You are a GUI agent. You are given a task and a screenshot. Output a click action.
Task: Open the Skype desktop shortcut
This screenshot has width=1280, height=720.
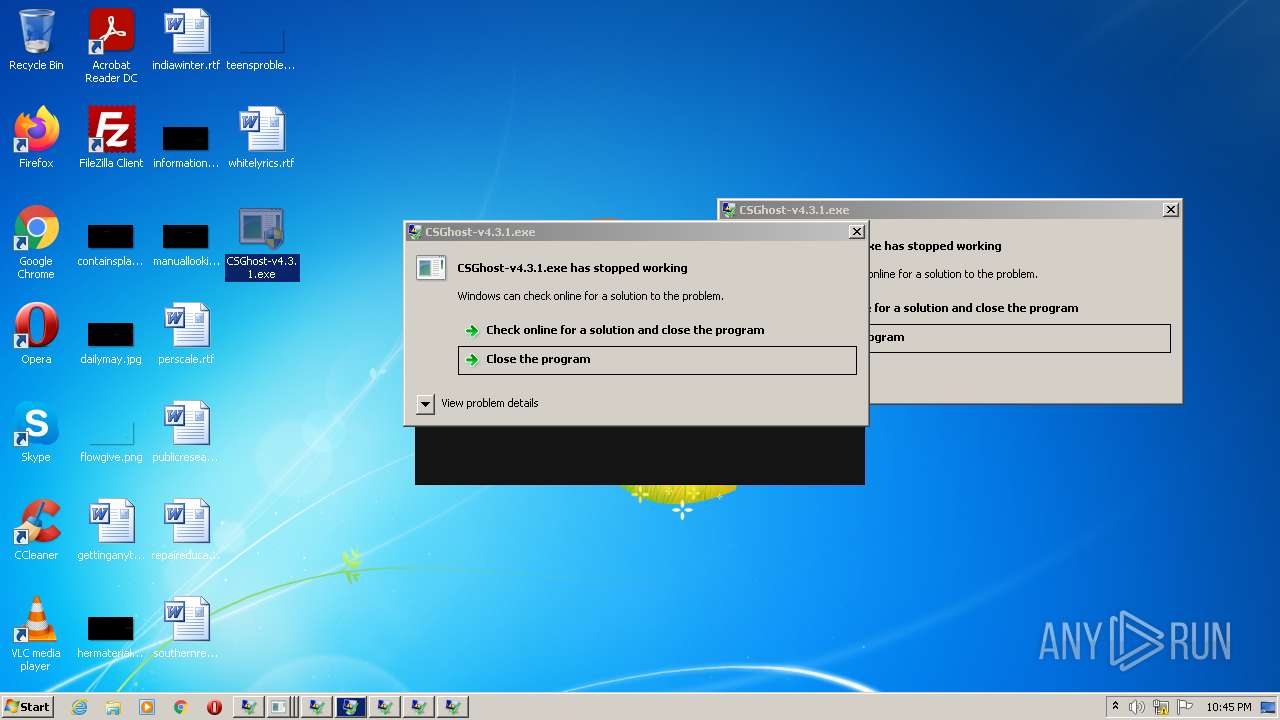36,432
